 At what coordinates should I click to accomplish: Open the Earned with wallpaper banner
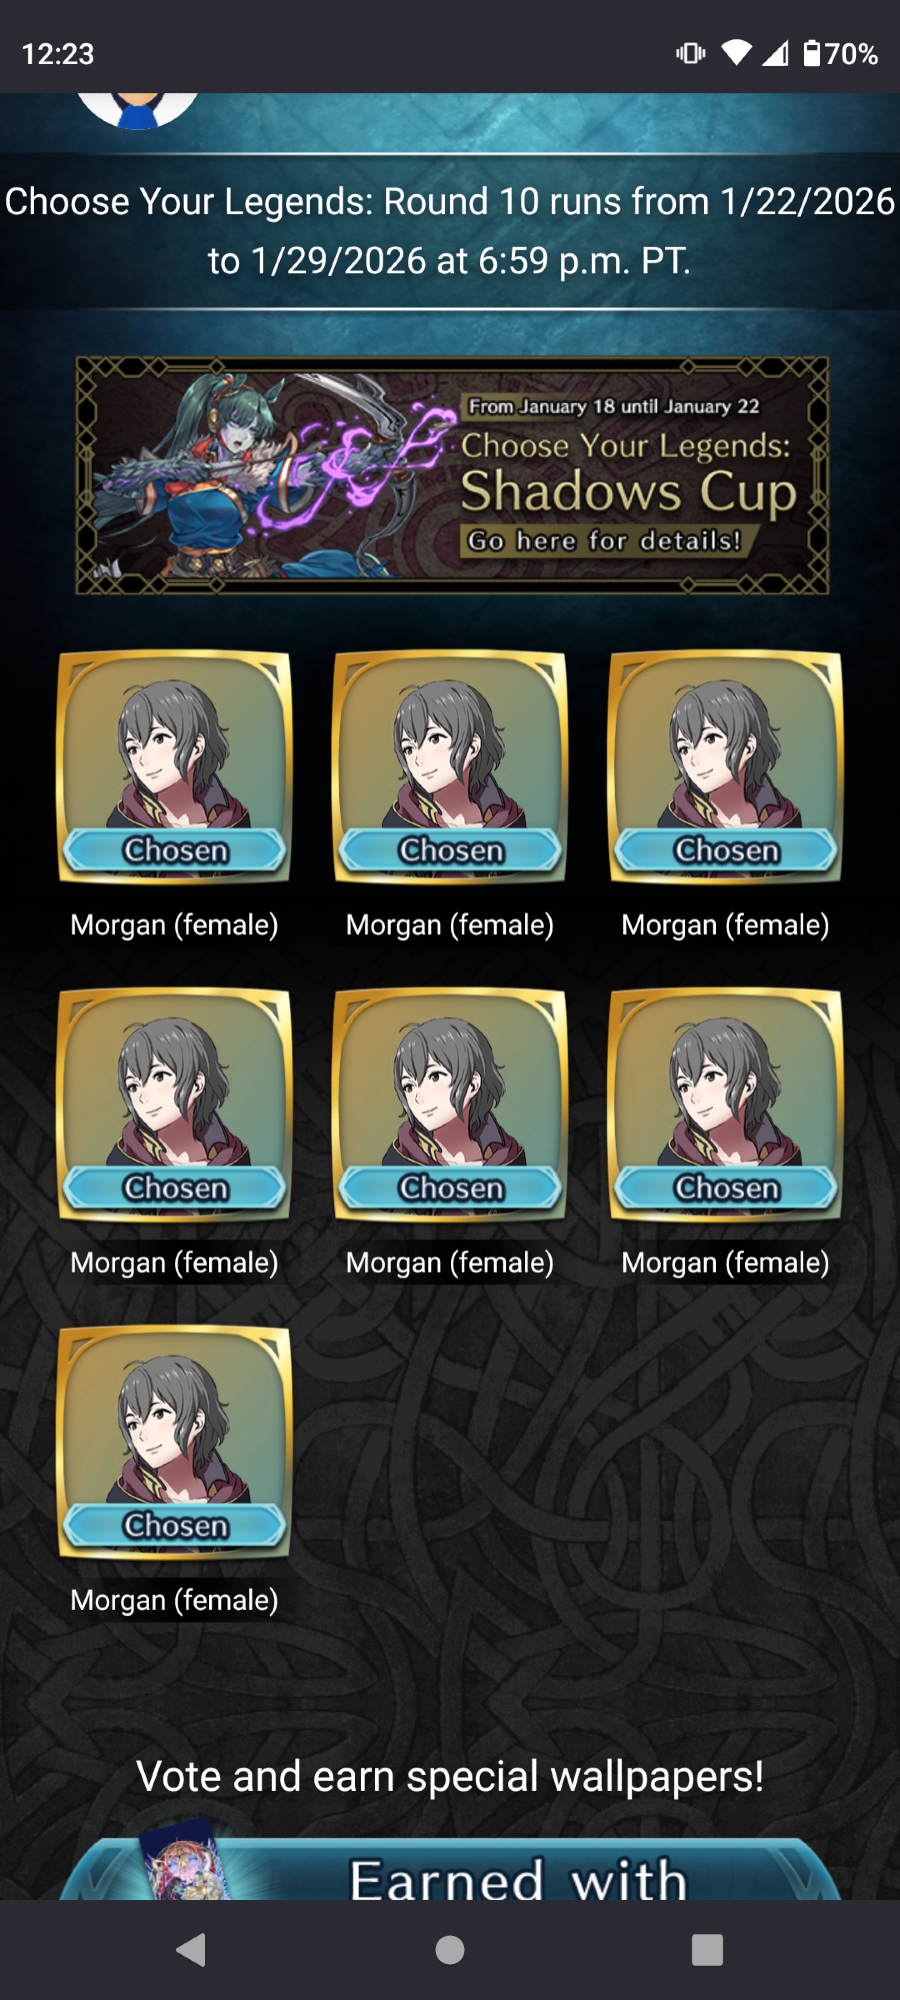pyautogui.click(x=450, y=1868)
